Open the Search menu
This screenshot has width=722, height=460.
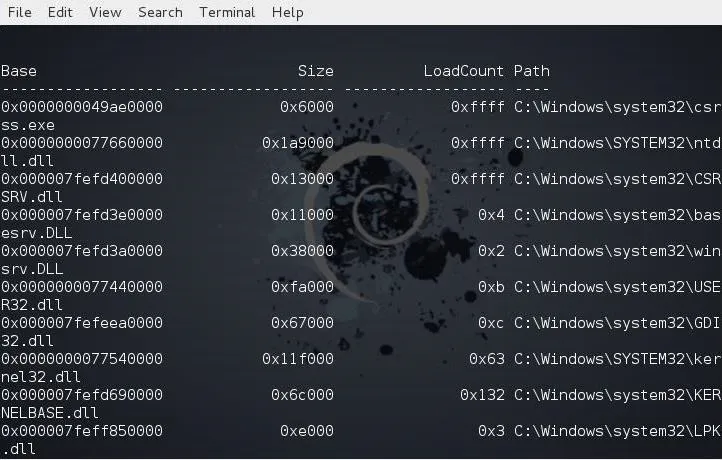click(x=160, y=12)
